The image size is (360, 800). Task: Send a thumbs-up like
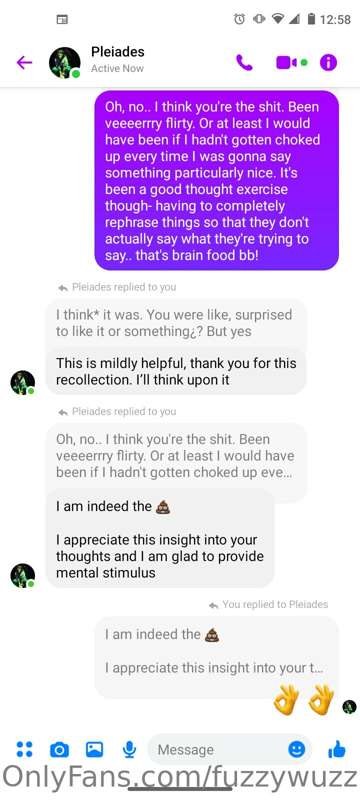tap(337, 749)
